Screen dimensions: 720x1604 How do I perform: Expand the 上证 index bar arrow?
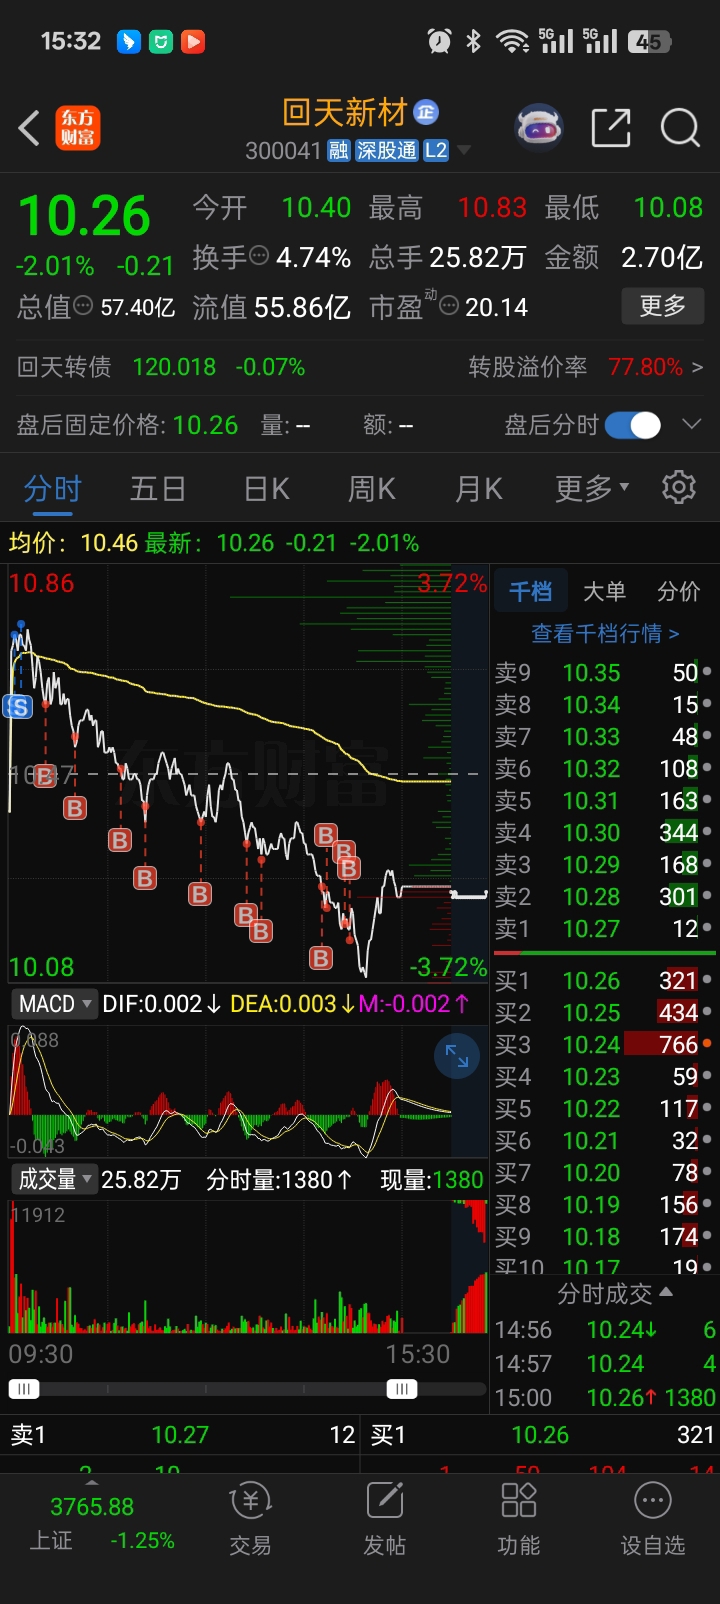tap(91, 1481)
